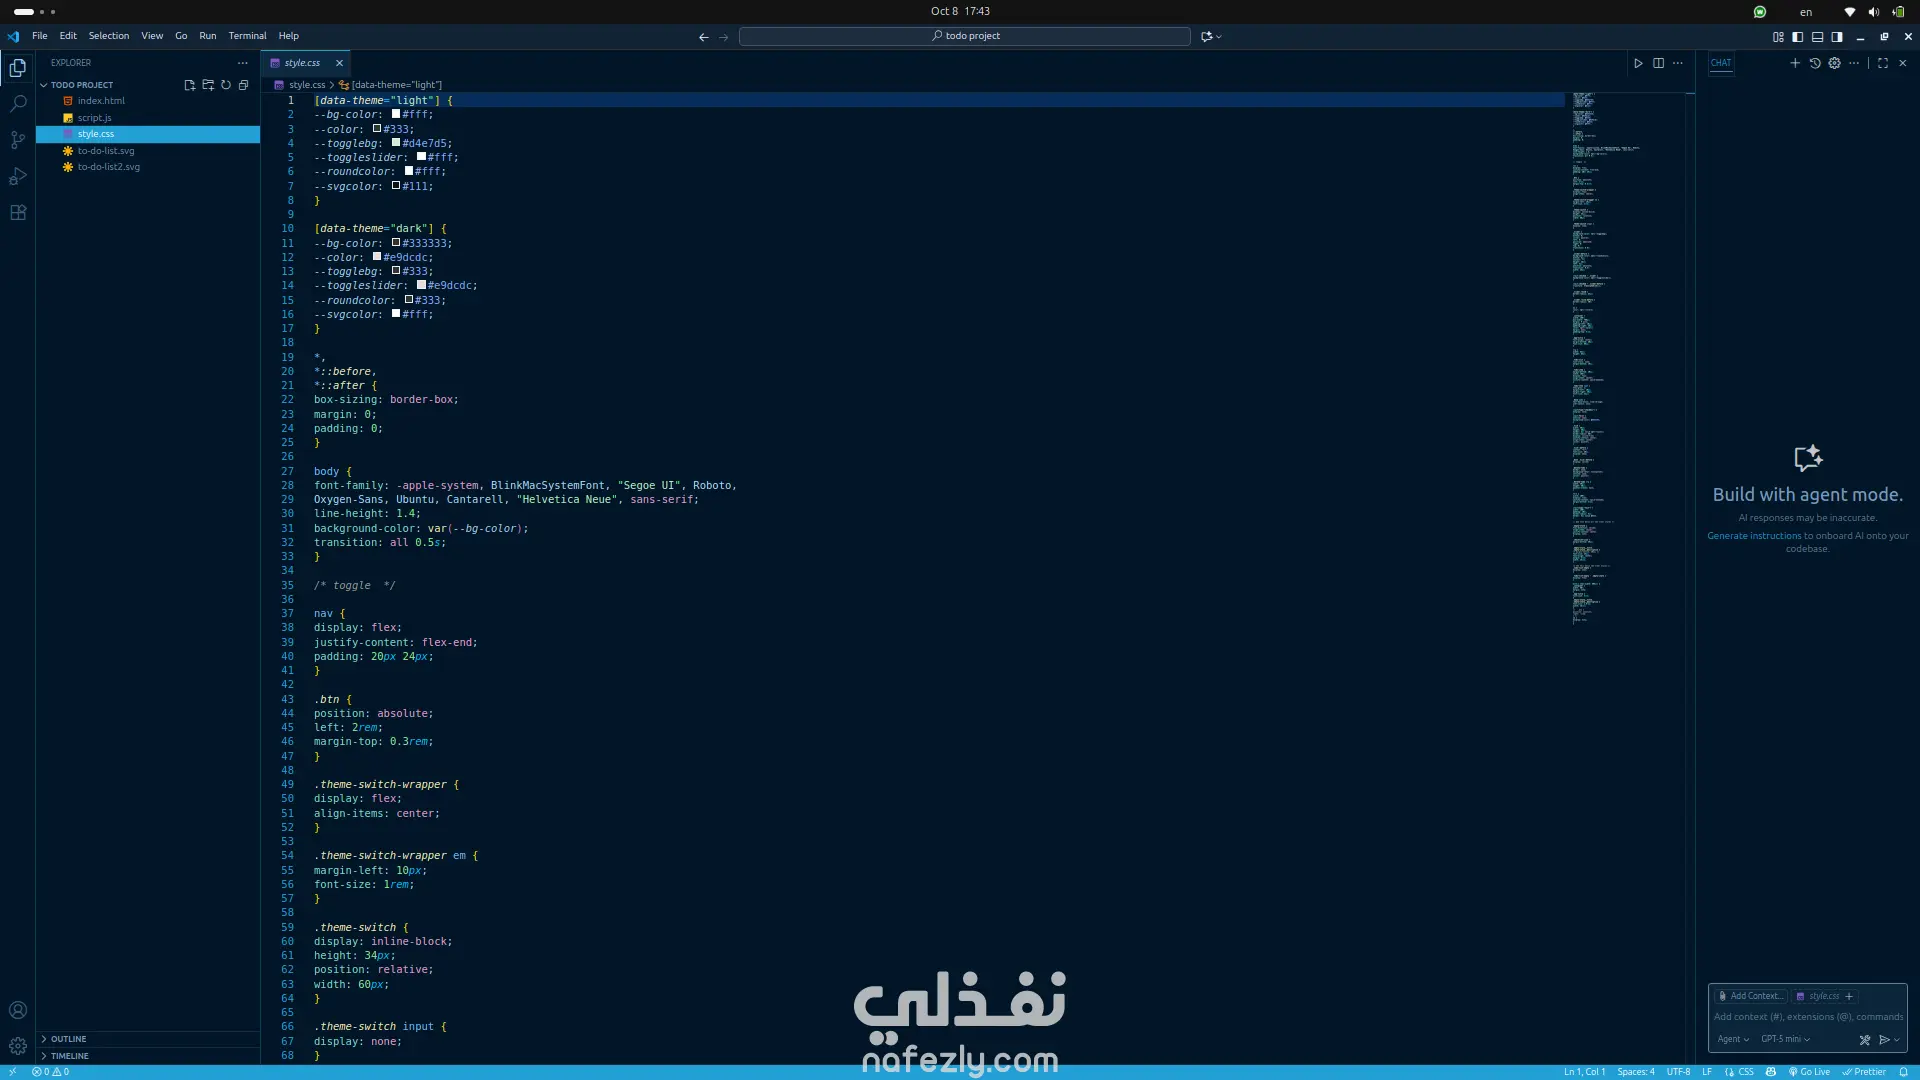The image size is (1920, 1080).
Task: Open the Agent mode dropdown
Action: (1732, 1040)
